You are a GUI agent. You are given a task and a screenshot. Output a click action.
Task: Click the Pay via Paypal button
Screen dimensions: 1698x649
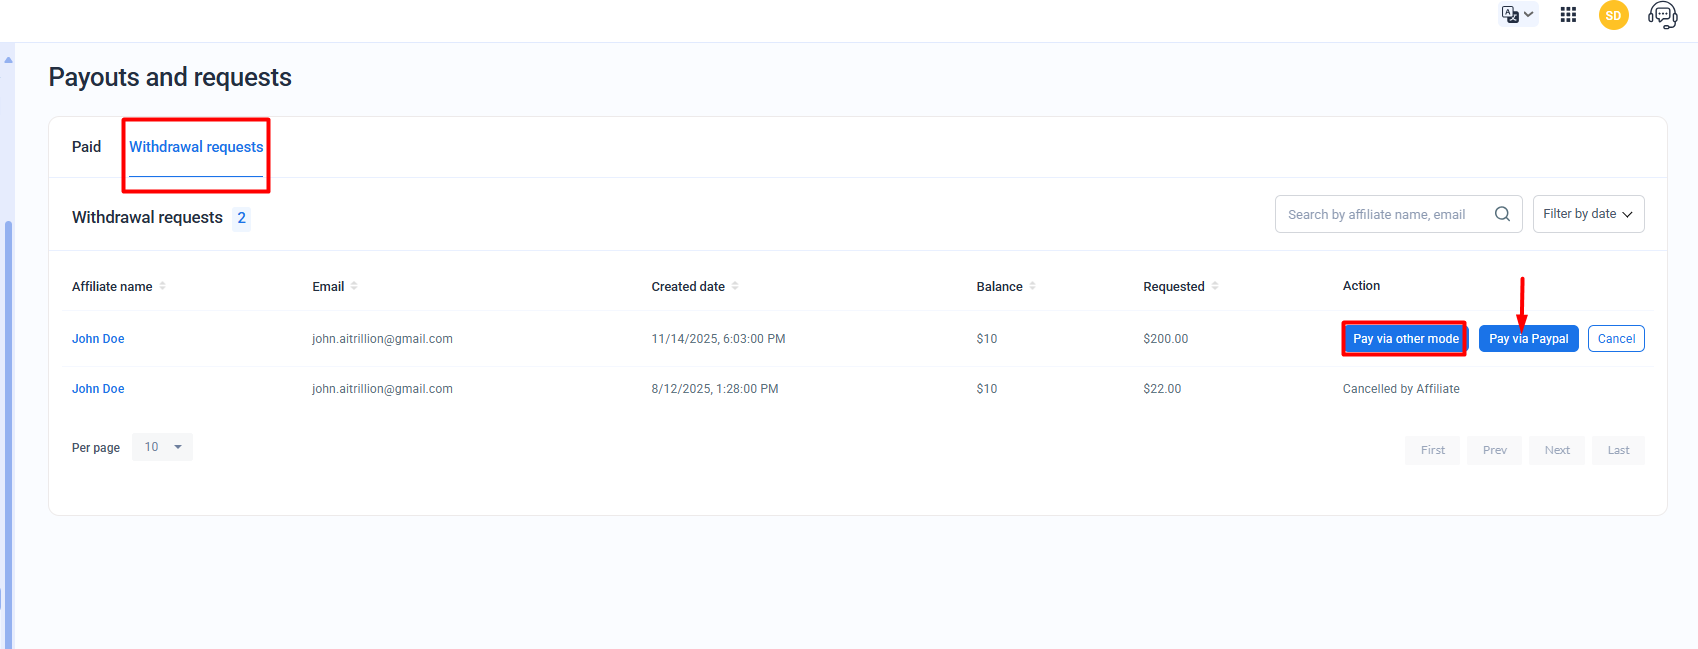tap(1528, 339)
